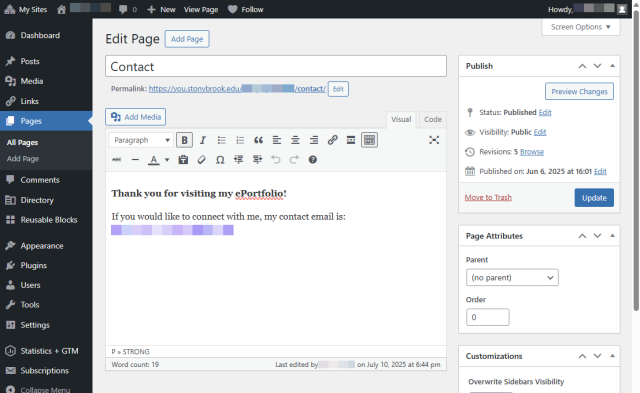The height and width of the screenshot is (393, 640).
Task: Click the Order input field
Action: [x=488, y=317]
